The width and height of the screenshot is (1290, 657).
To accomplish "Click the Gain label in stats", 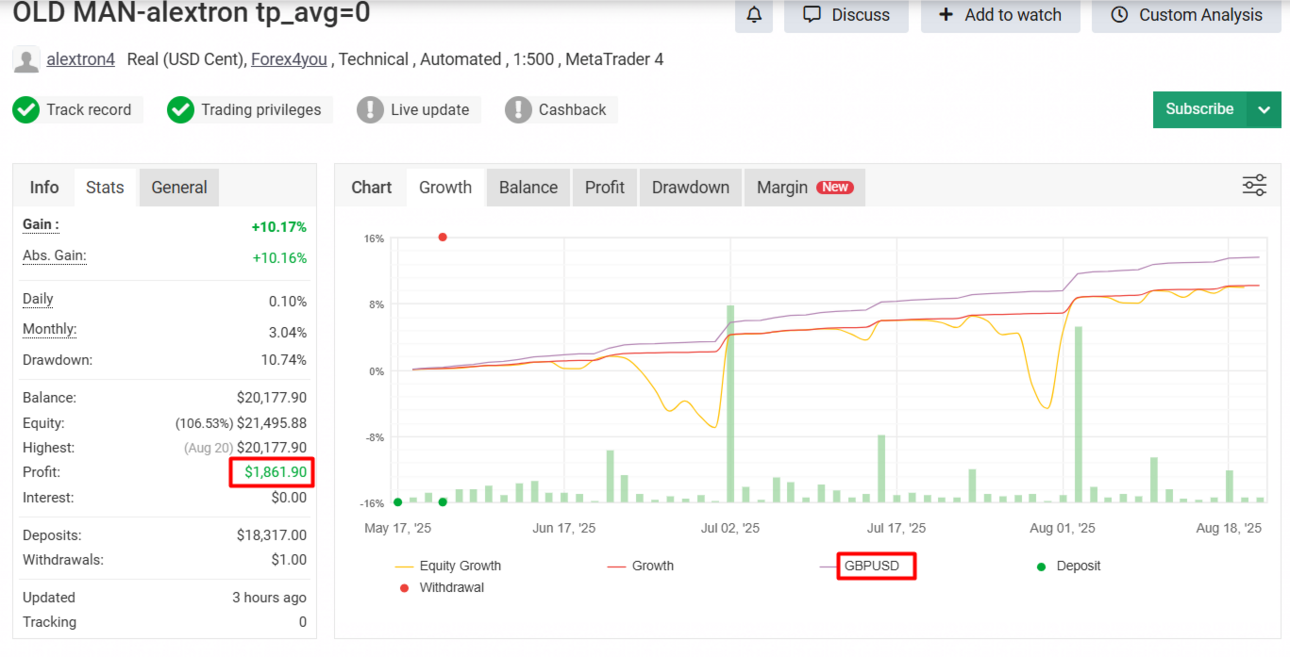I will point(41,225).
